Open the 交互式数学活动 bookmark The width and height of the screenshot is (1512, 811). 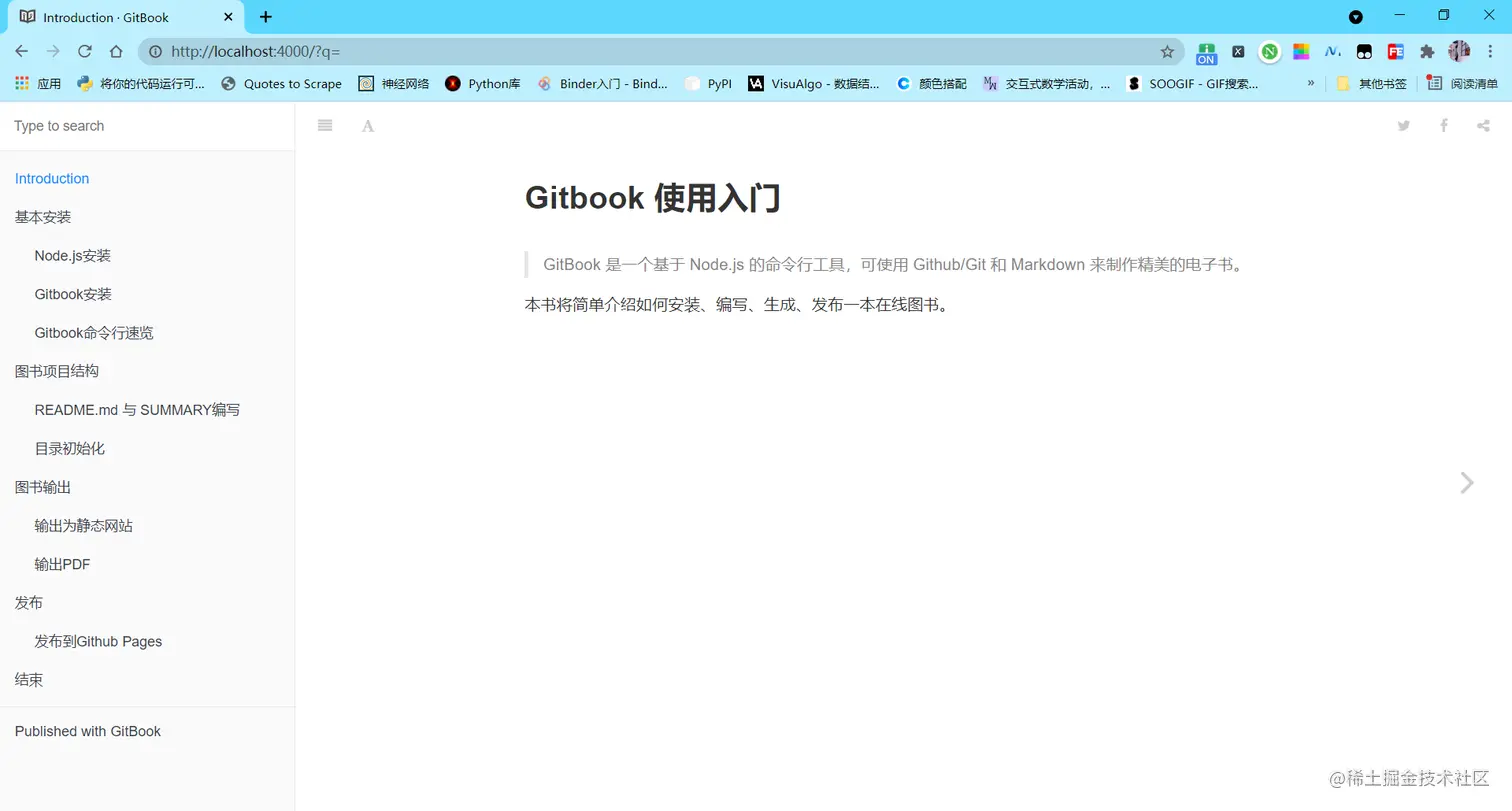pyautogui.click(x=1046, y=84)
